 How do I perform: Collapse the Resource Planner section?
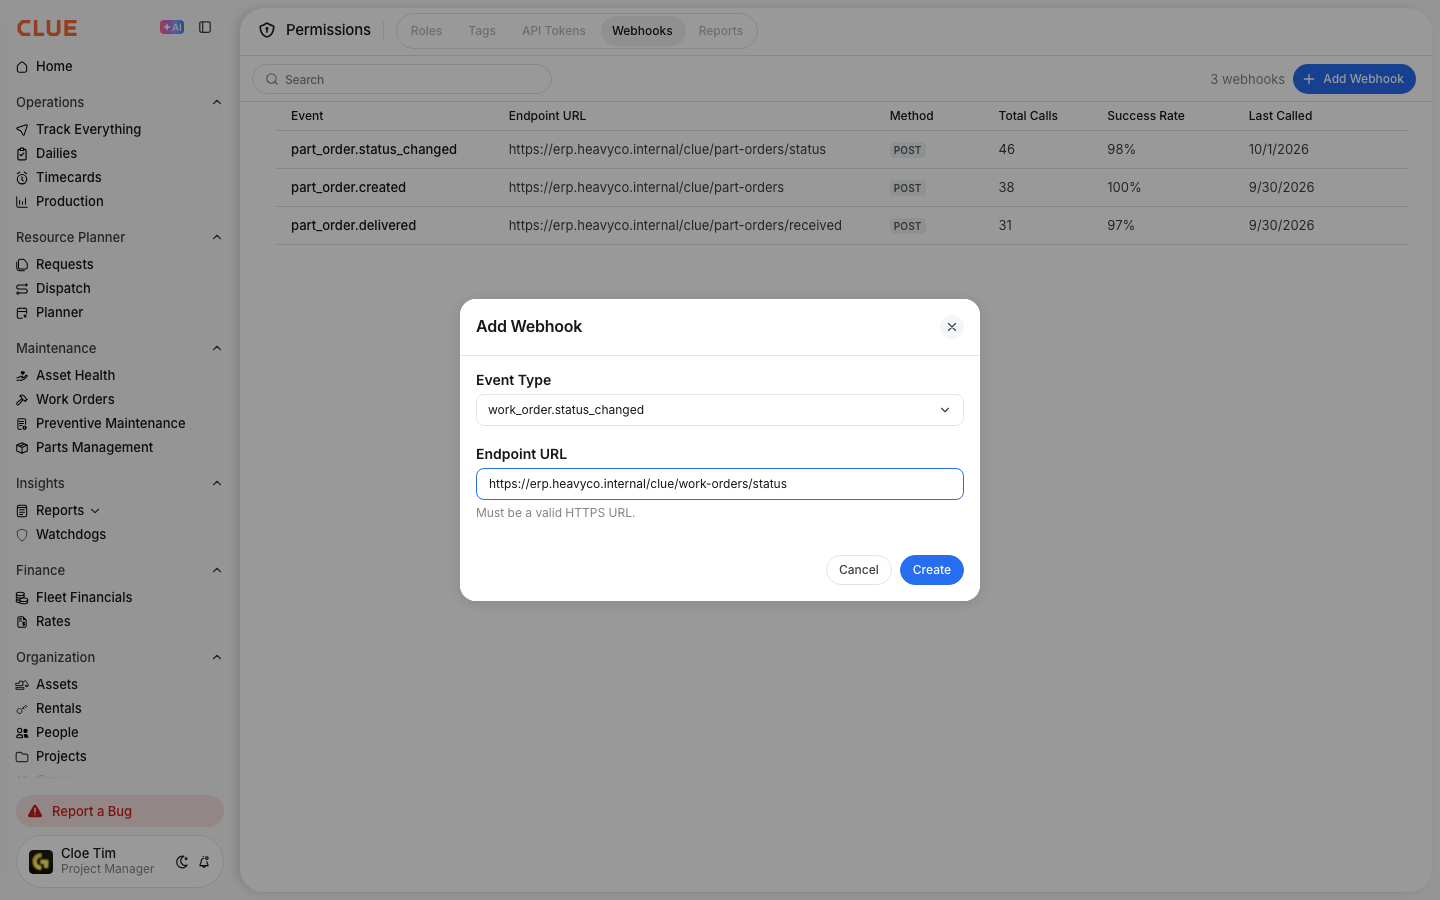coord(217,237)
